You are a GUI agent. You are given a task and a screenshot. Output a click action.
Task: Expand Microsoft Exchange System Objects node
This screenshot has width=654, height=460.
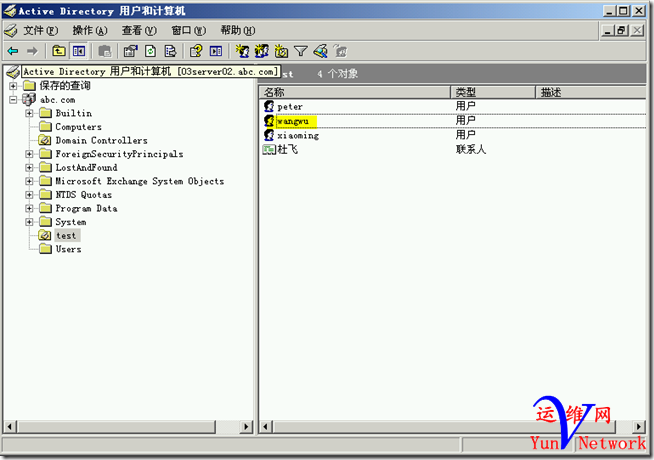29,181
